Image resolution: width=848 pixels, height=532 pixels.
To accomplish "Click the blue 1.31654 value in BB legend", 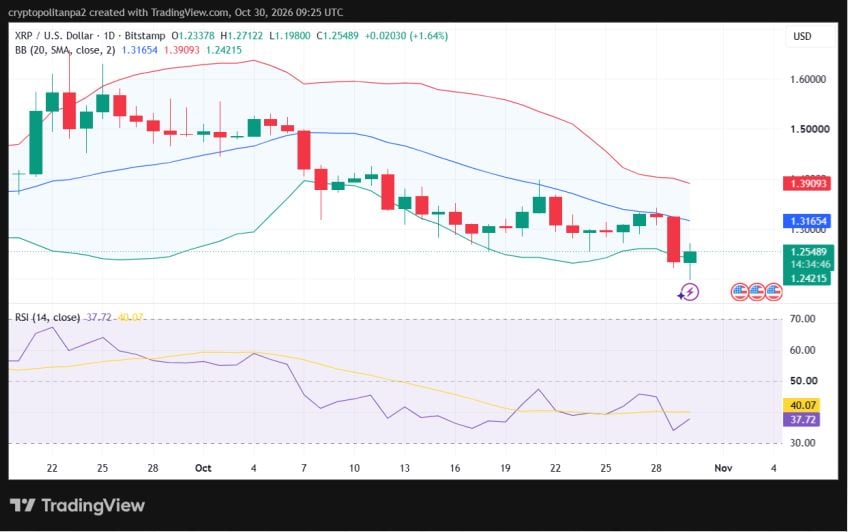I will (140, 50).
